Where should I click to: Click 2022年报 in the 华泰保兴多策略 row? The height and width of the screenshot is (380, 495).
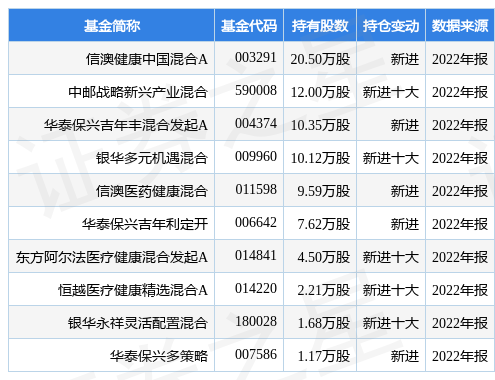[x=460, y=356]
